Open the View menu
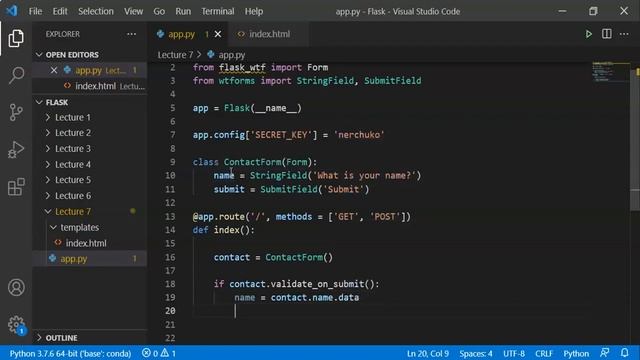 point(133,11)
